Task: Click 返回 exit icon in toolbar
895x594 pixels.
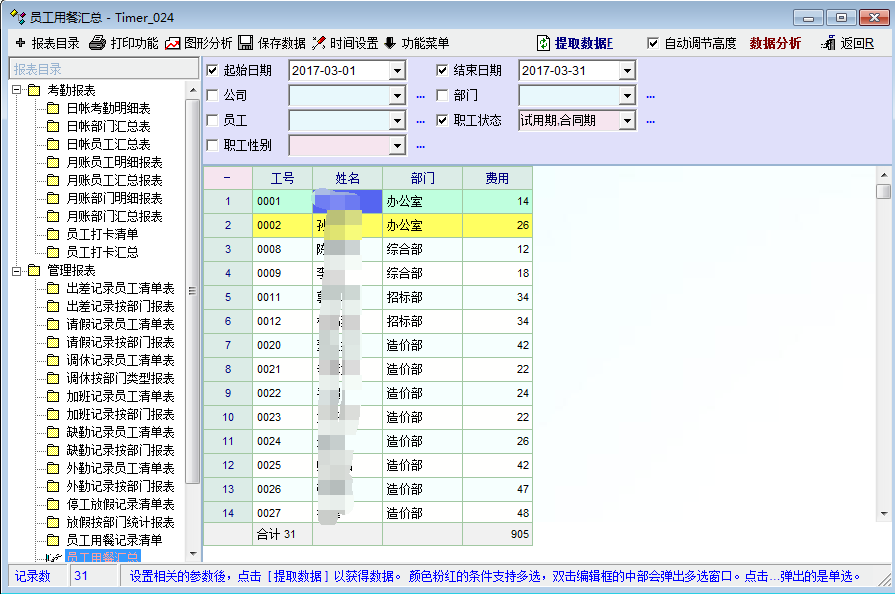Action: 827,43
